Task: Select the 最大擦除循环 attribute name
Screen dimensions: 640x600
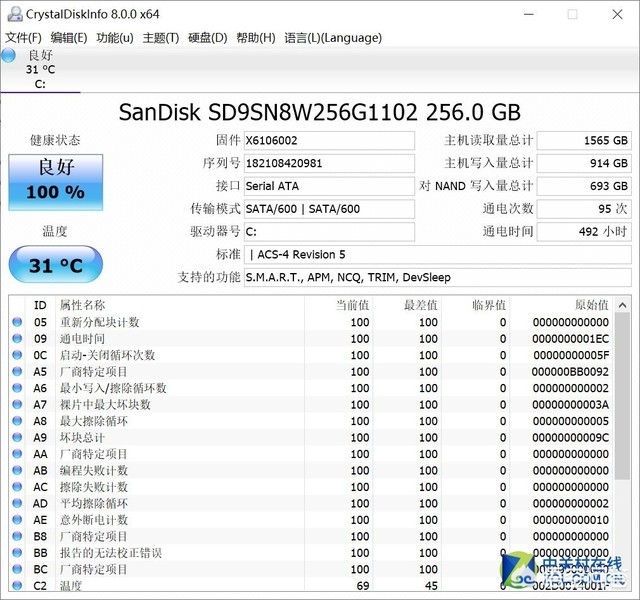Action: coord(94,421)
